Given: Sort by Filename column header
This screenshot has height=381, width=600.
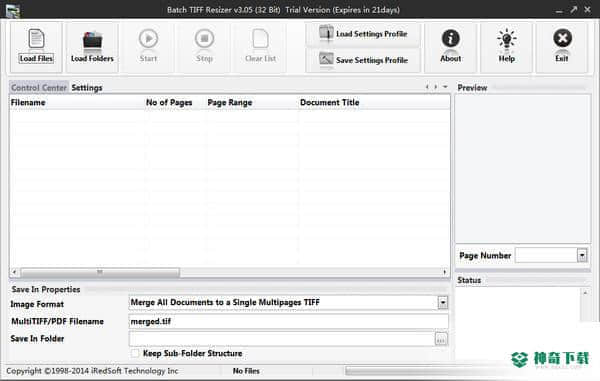Looking at the screenshot, I should click(77, 103).
